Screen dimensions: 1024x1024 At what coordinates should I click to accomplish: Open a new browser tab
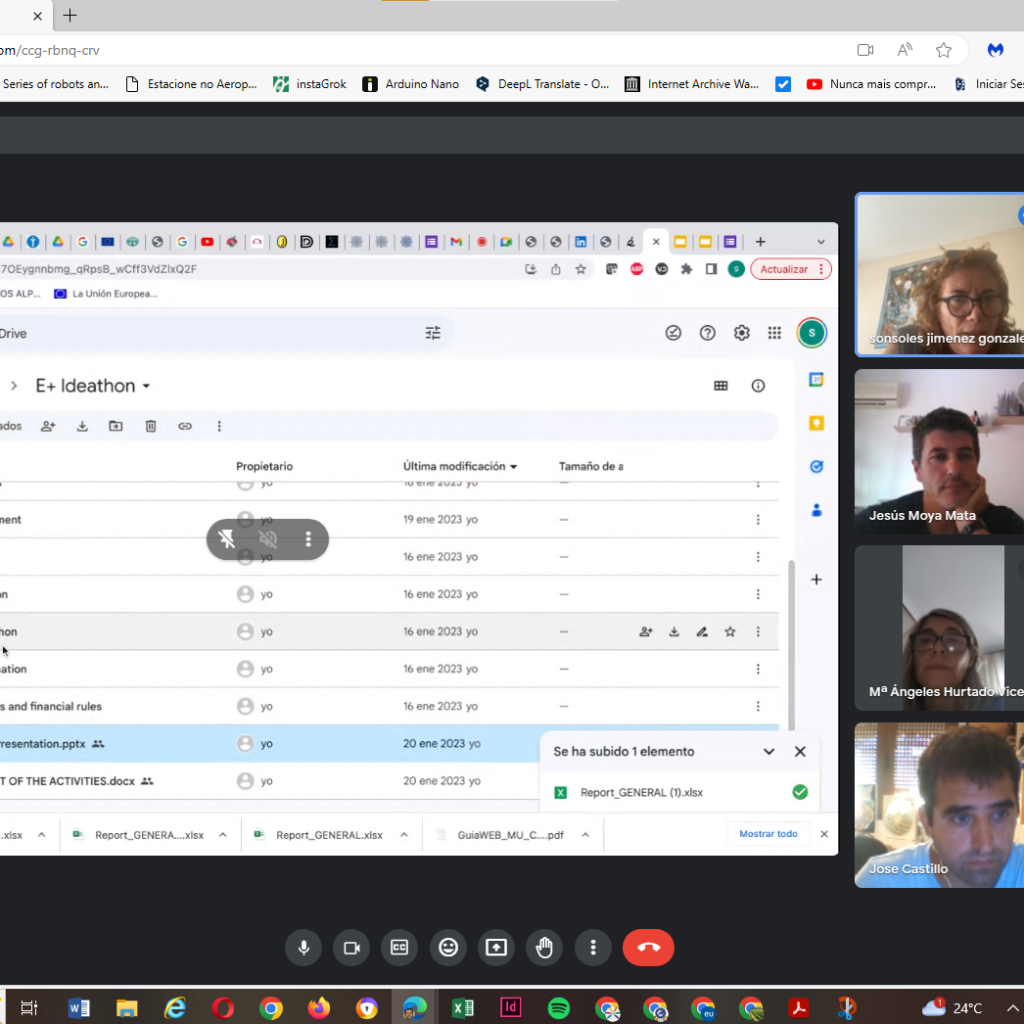pyautogui.click(x=70, y=16)
